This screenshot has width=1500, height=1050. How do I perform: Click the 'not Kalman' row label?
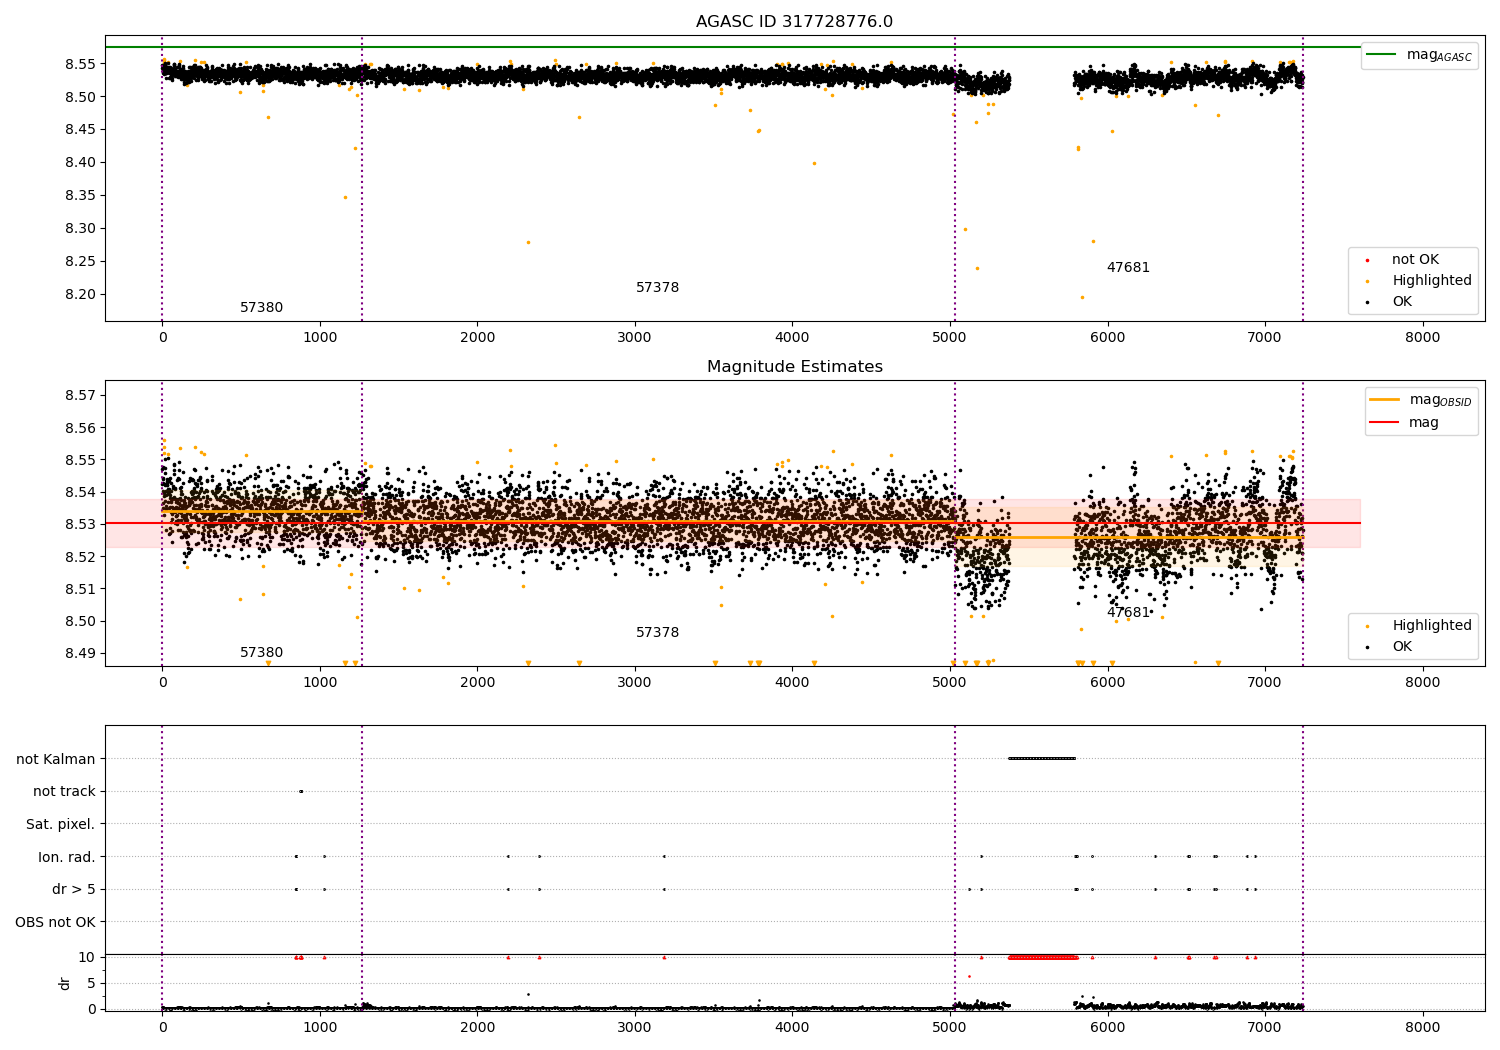[56, 759]
